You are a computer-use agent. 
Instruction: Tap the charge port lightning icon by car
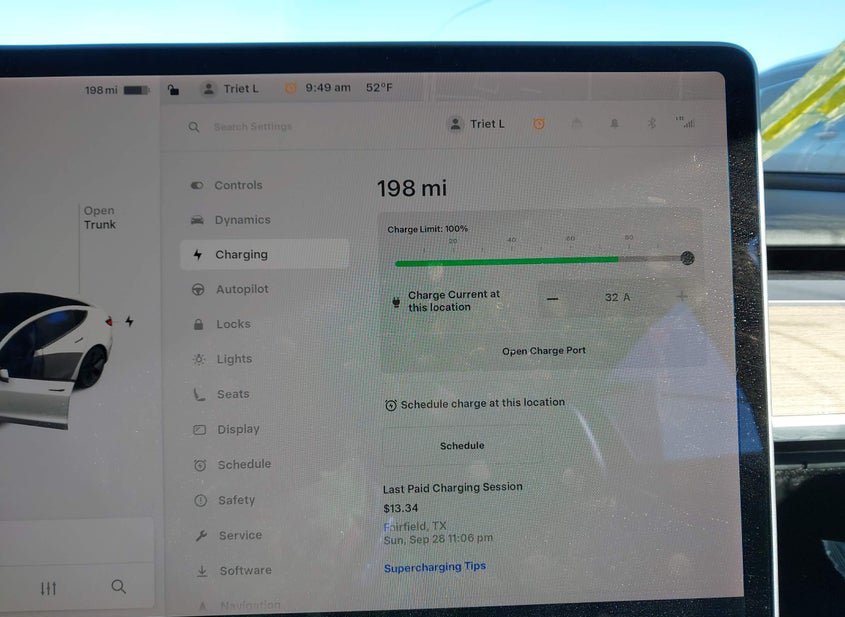[x=129, y=322]
